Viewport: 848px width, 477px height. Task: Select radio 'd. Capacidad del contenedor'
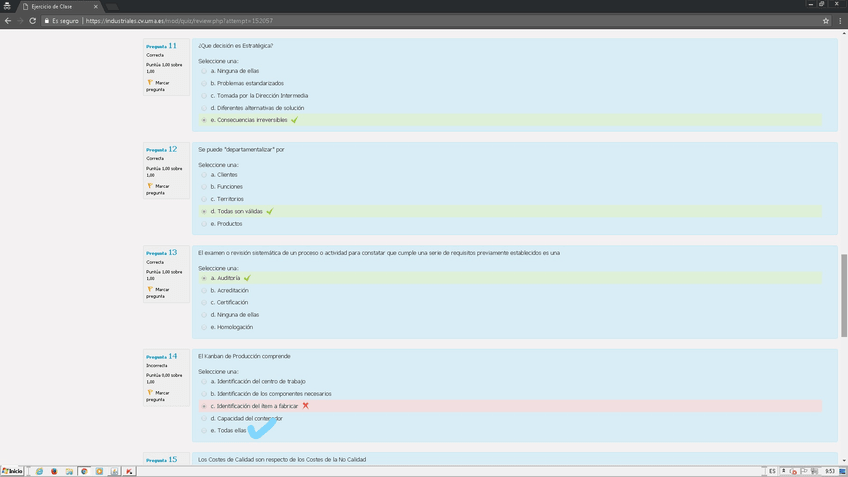coord(204,418)
